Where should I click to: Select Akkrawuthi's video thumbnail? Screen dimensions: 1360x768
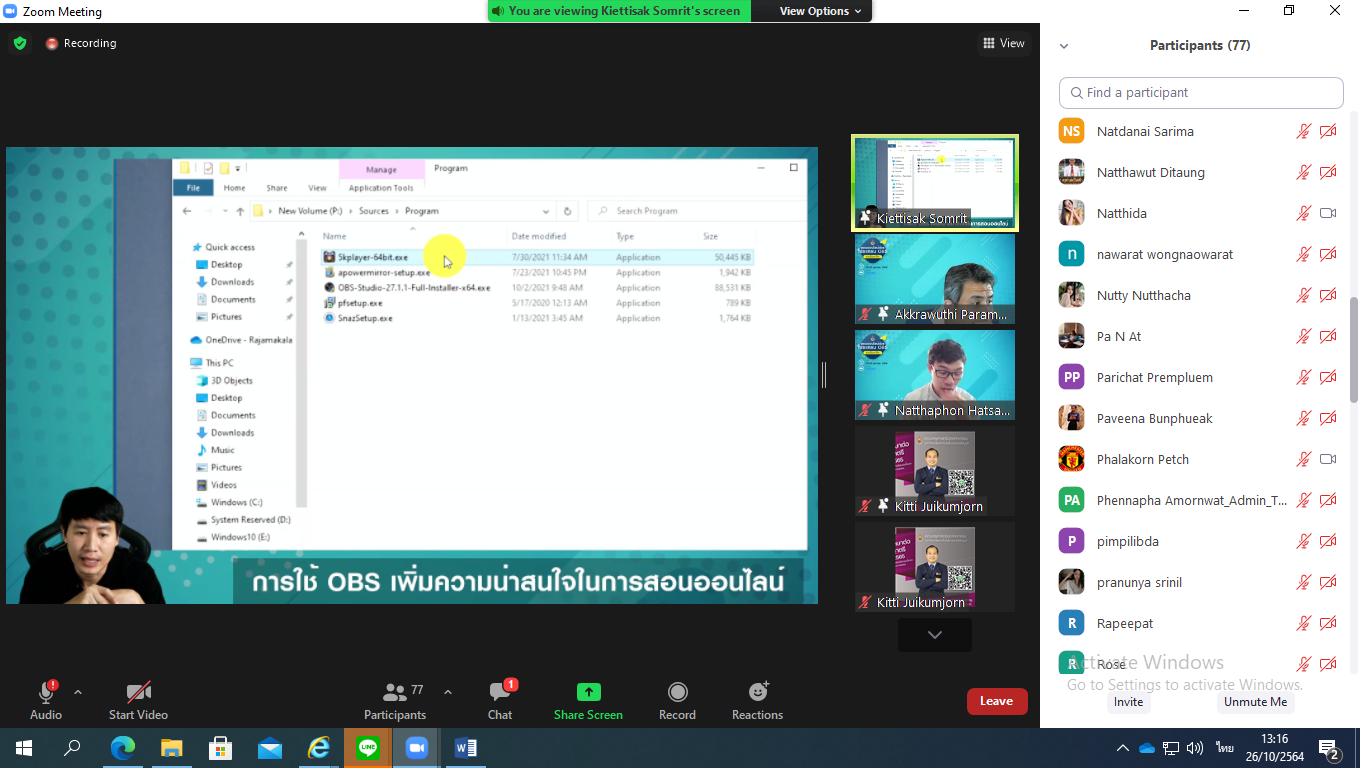pos(934,279)
